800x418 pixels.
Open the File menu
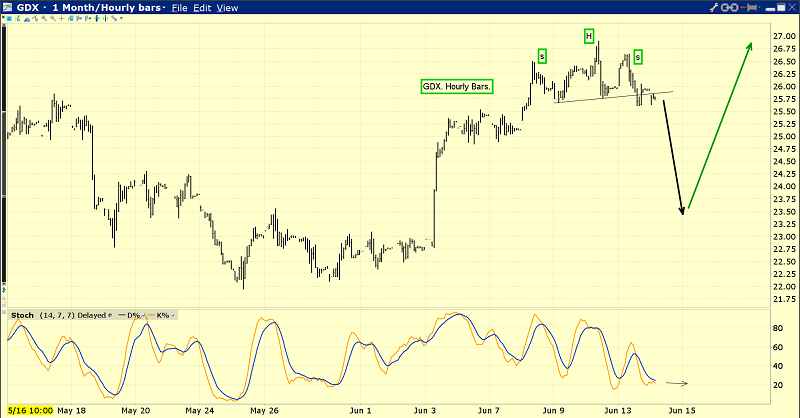(x=179, y=8)
